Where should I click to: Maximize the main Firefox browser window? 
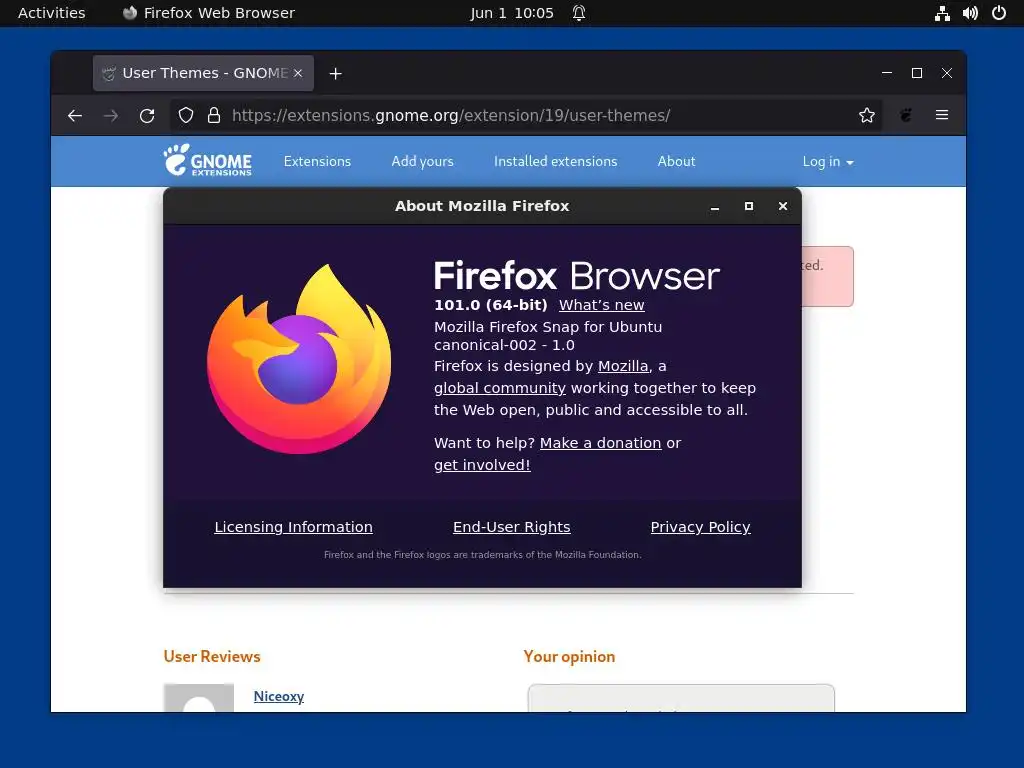917,73
